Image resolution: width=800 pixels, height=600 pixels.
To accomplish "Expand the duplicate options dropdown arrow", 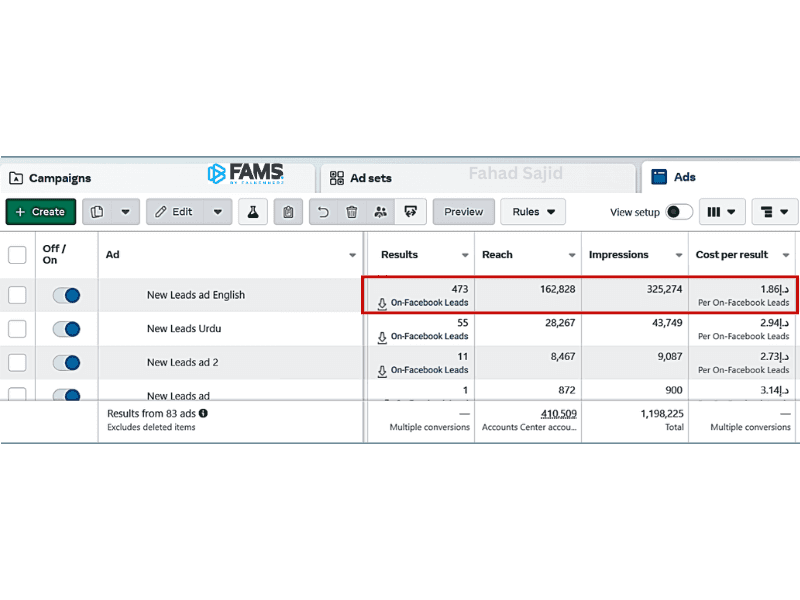I will click(x=126, y=212).
